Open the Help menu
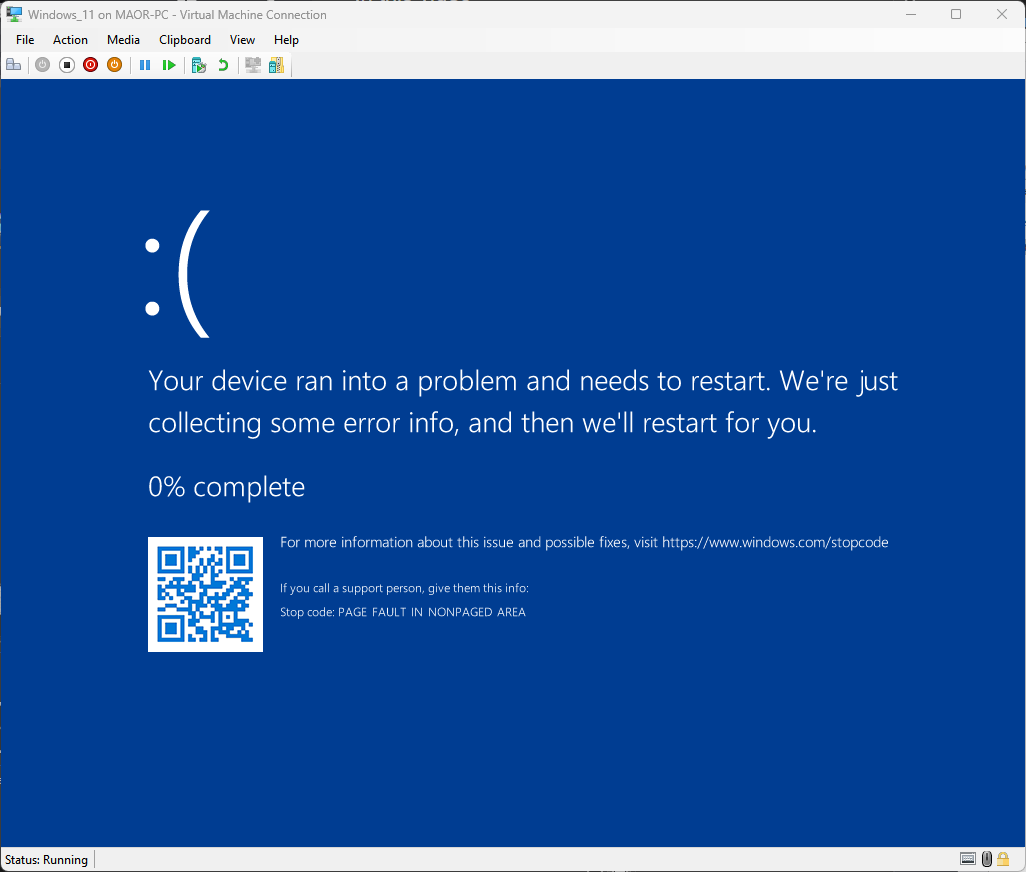The height and width of the screenshot is (872, 1026). point(286,40)
